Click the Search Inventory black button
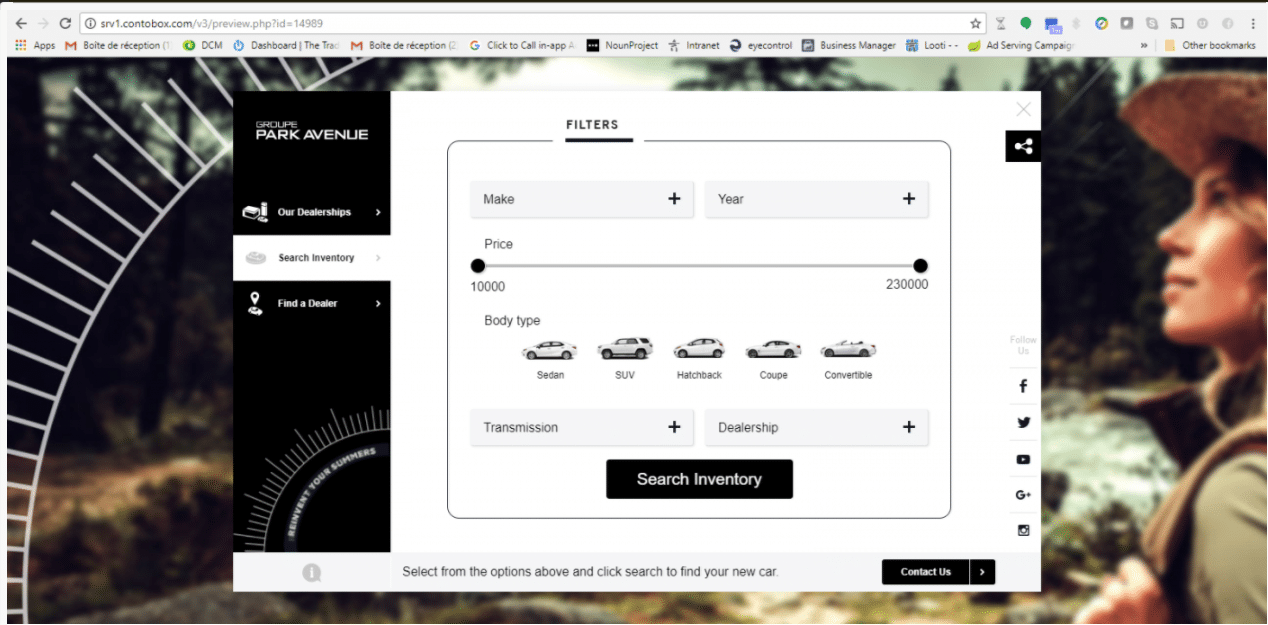 699,479
